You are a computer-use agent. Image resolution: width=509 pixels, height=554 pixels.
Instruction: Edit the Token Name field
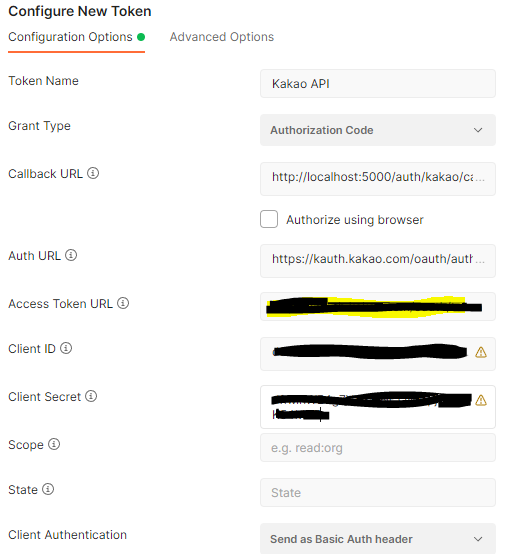(378, 84)
